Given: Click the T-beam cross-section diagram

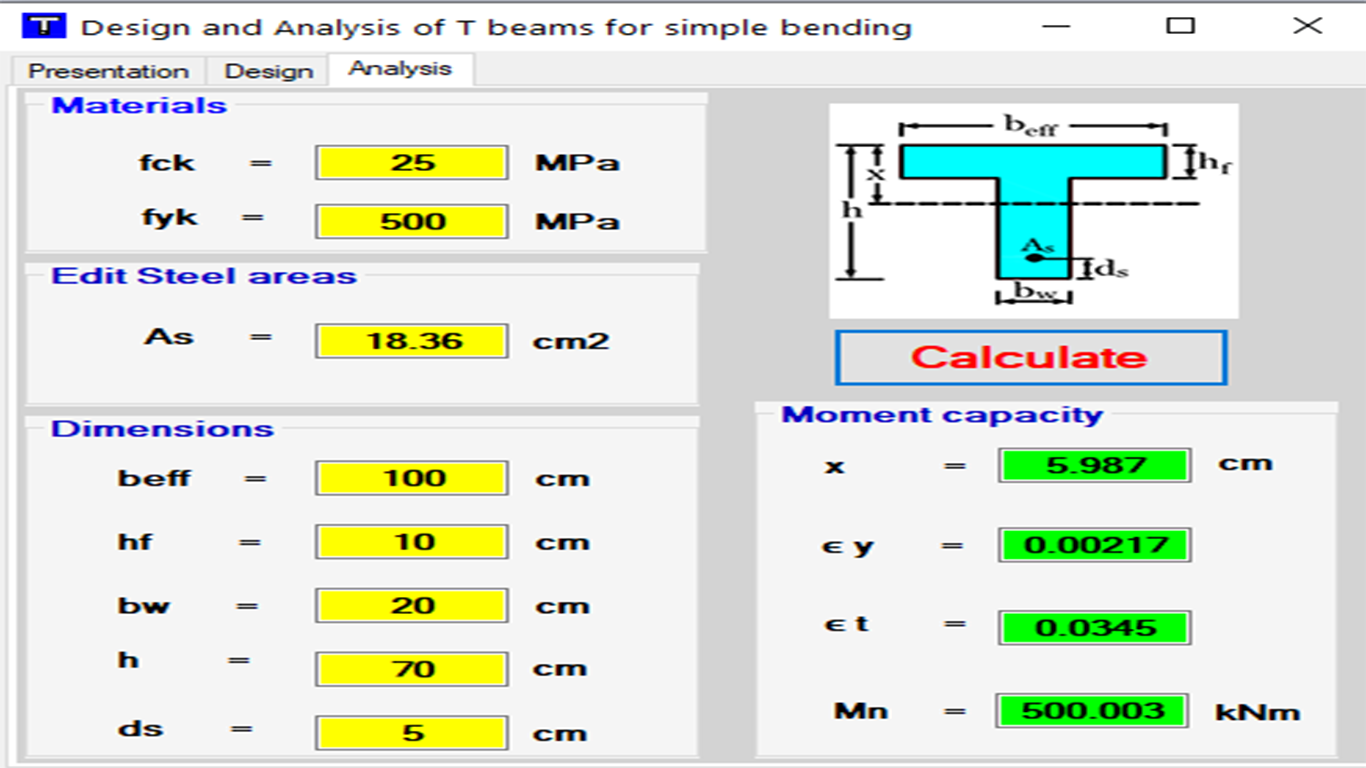Looking at the screenshot, I should 1033,211.
